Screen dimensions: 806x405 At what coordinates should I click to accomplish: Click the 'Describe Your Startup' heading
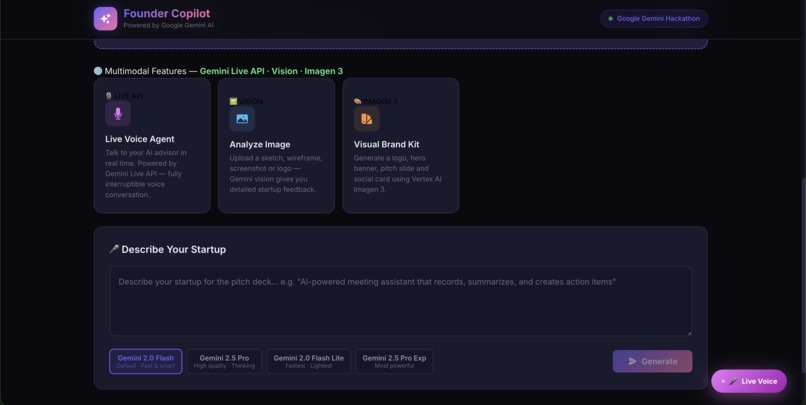(174, 249)
